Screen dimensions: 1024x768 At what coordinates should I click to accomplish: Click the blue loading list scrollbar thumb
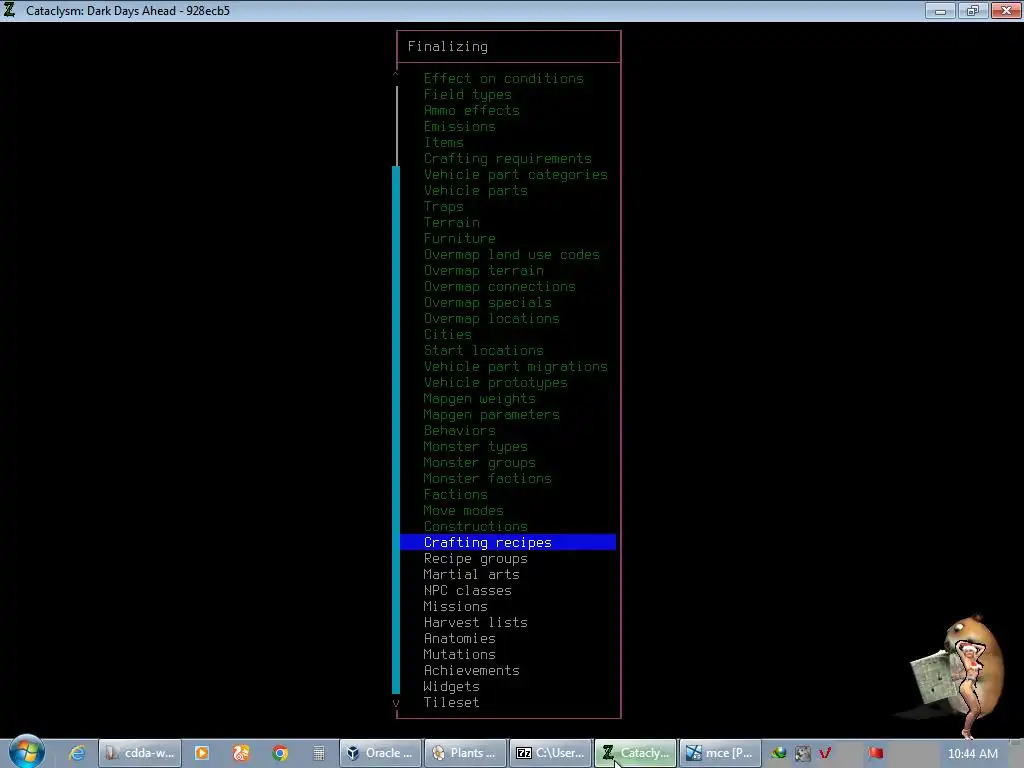point(396,430)
